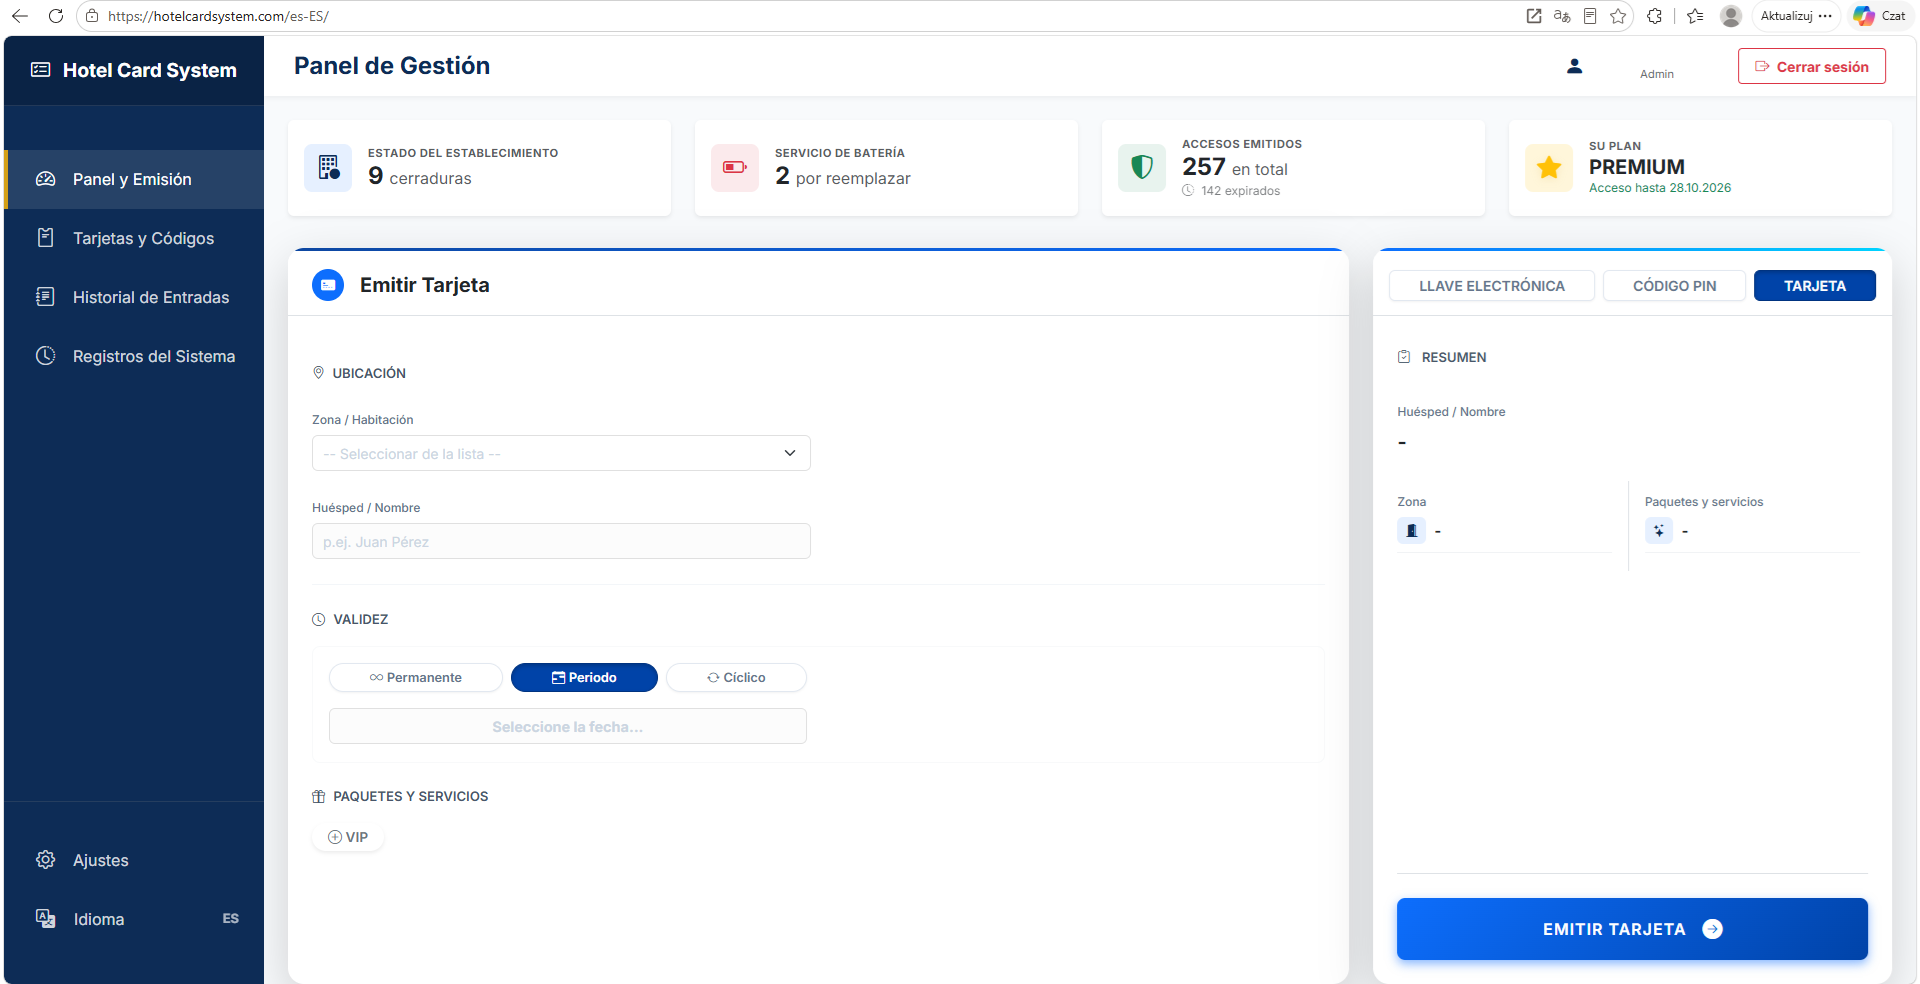Click the Registros del Sistema clock icon

(46, 356)
